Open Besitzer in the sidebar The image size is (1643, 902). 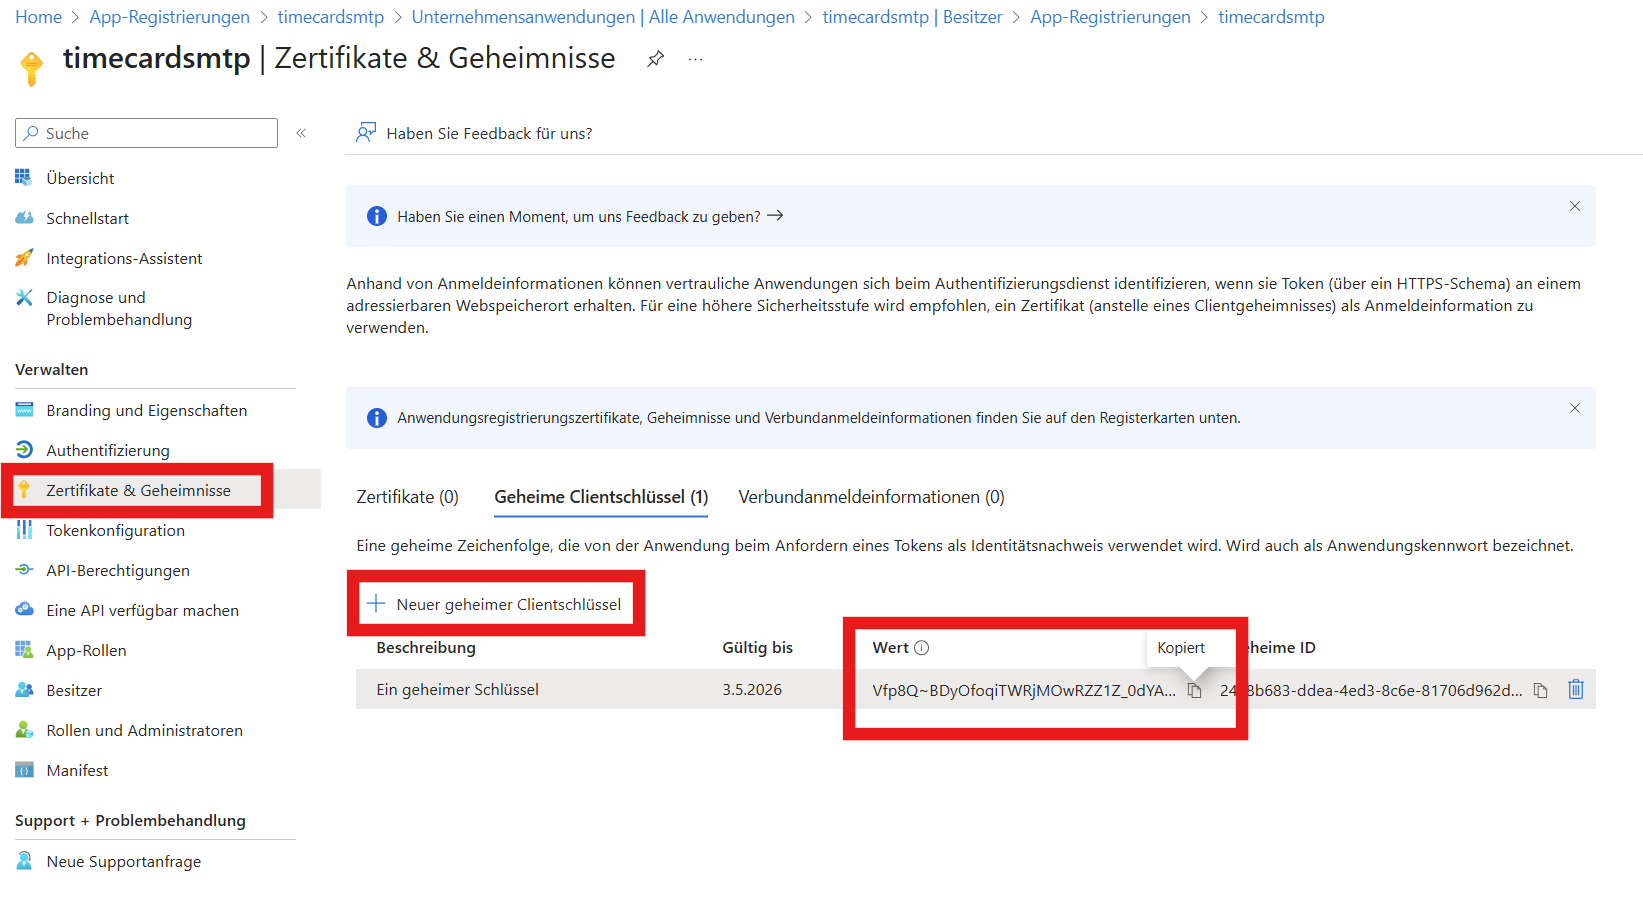tap(74, 690)
